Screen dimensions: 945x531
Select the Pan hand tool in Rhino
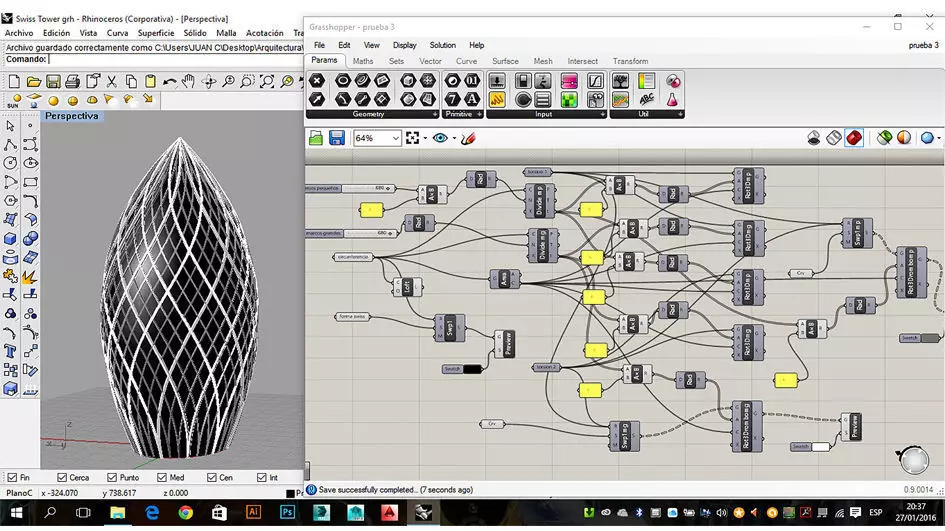[x=189, y=81]
